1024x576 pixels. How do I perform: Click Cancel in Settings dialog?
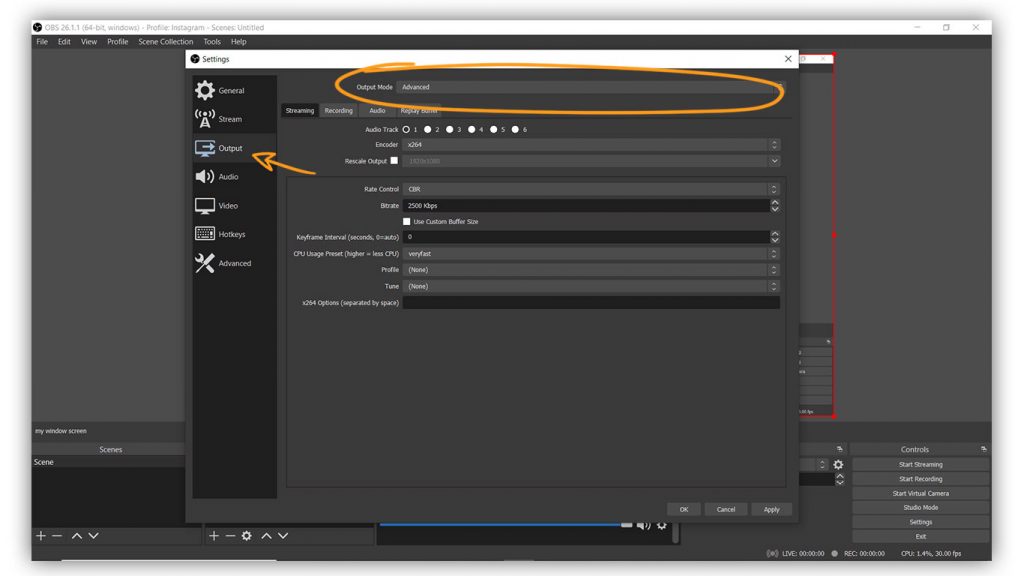pos(726,509)
